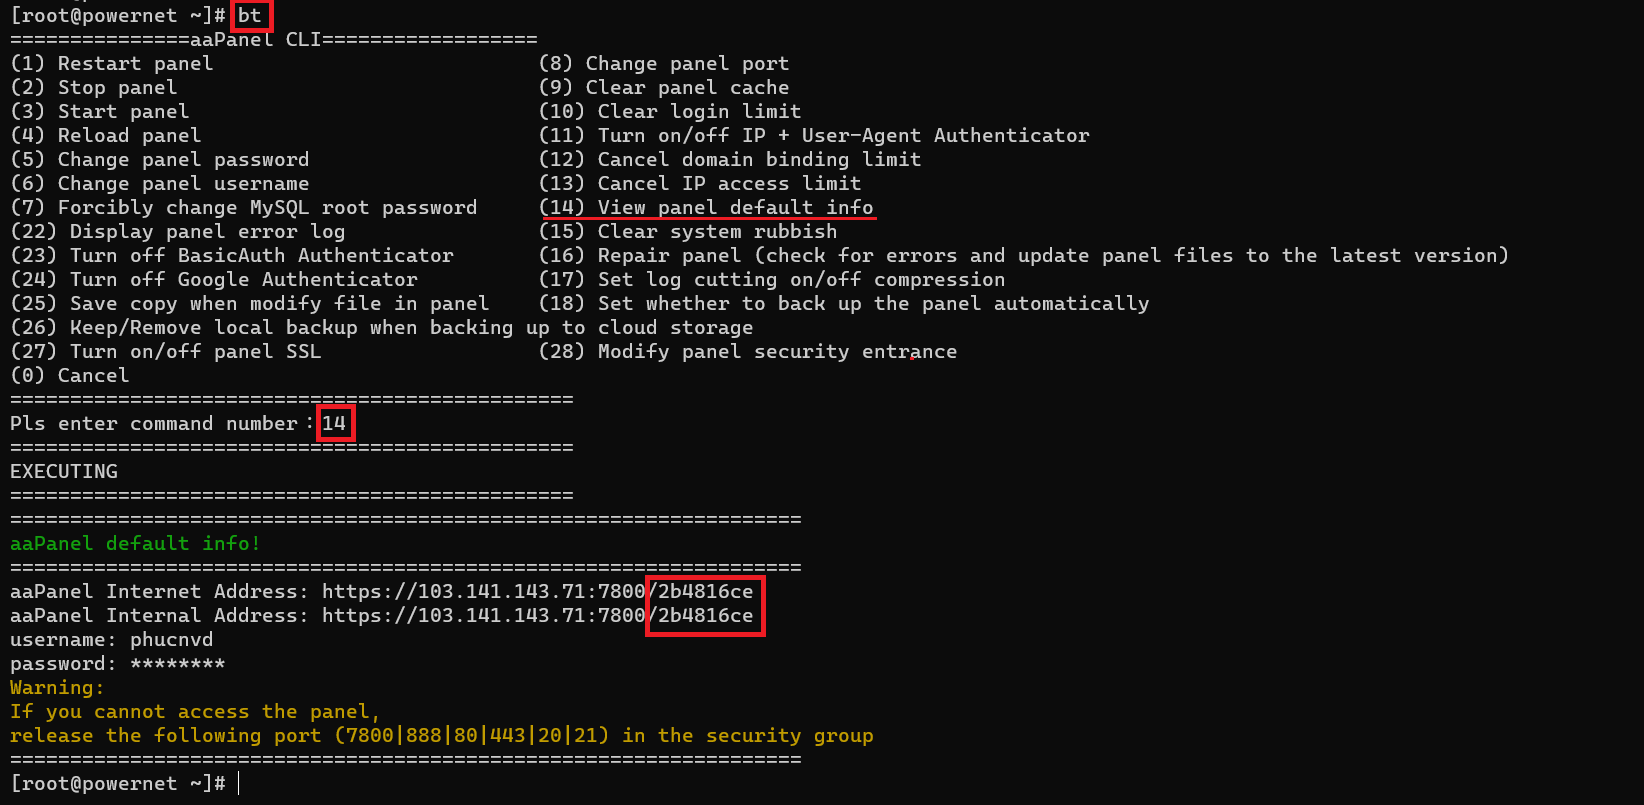Click the 'bt' command at the first prompt
Screen dimensions: 1644x805
pos(250,15)
